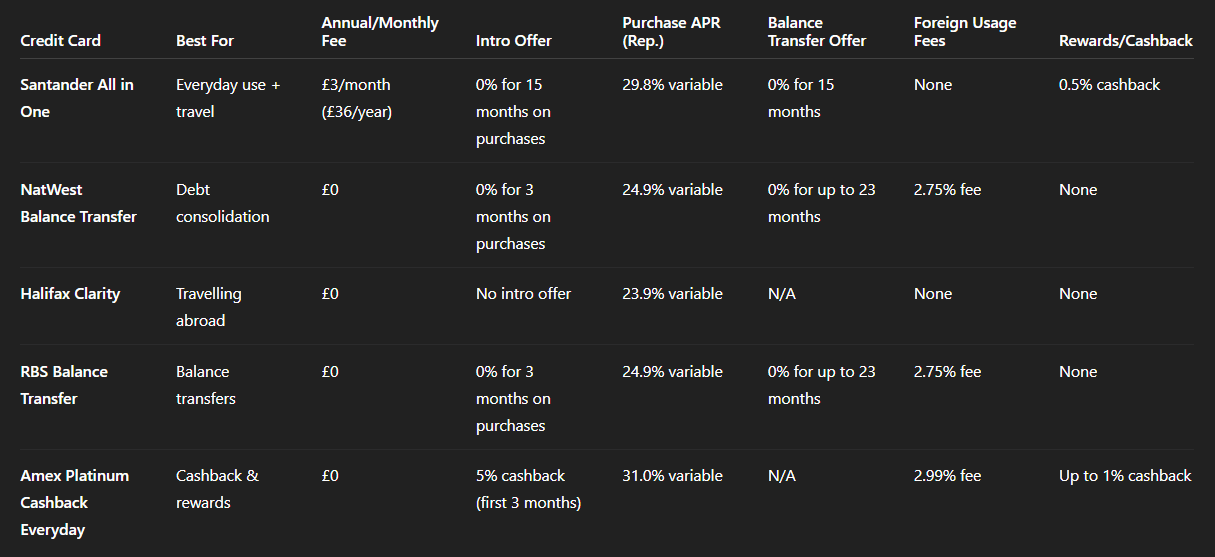Click the Purchase APR (Rep.) header
This screenshot has width=1215, height=557.
pos(671,31)
